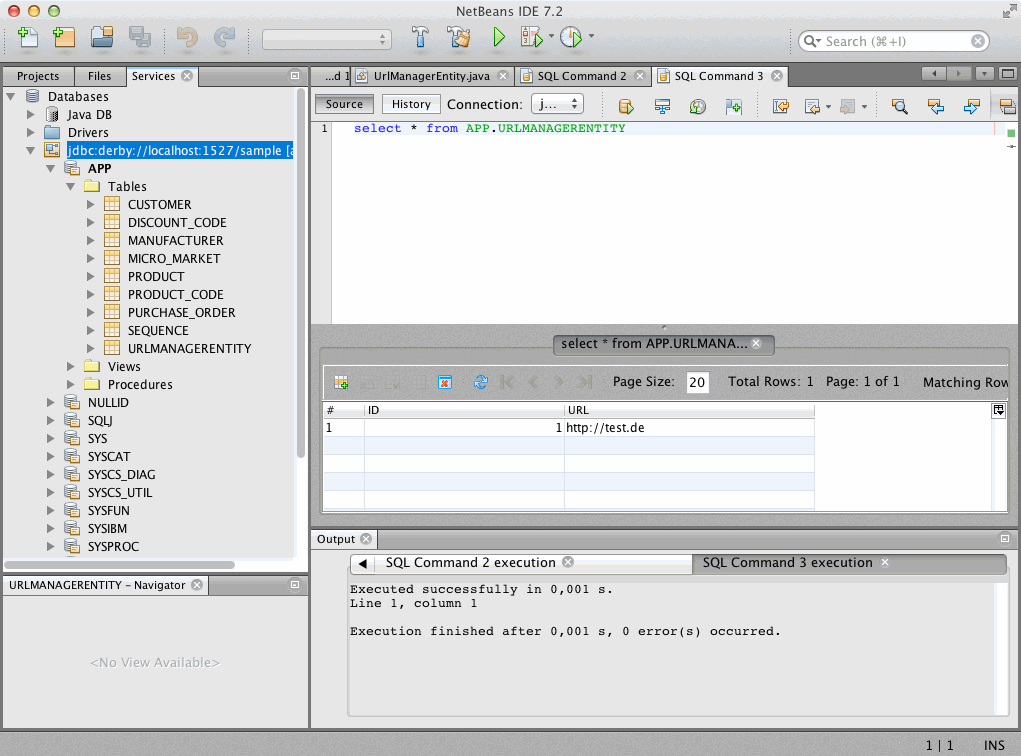Open the Connection dropdown

coord(557,104)
